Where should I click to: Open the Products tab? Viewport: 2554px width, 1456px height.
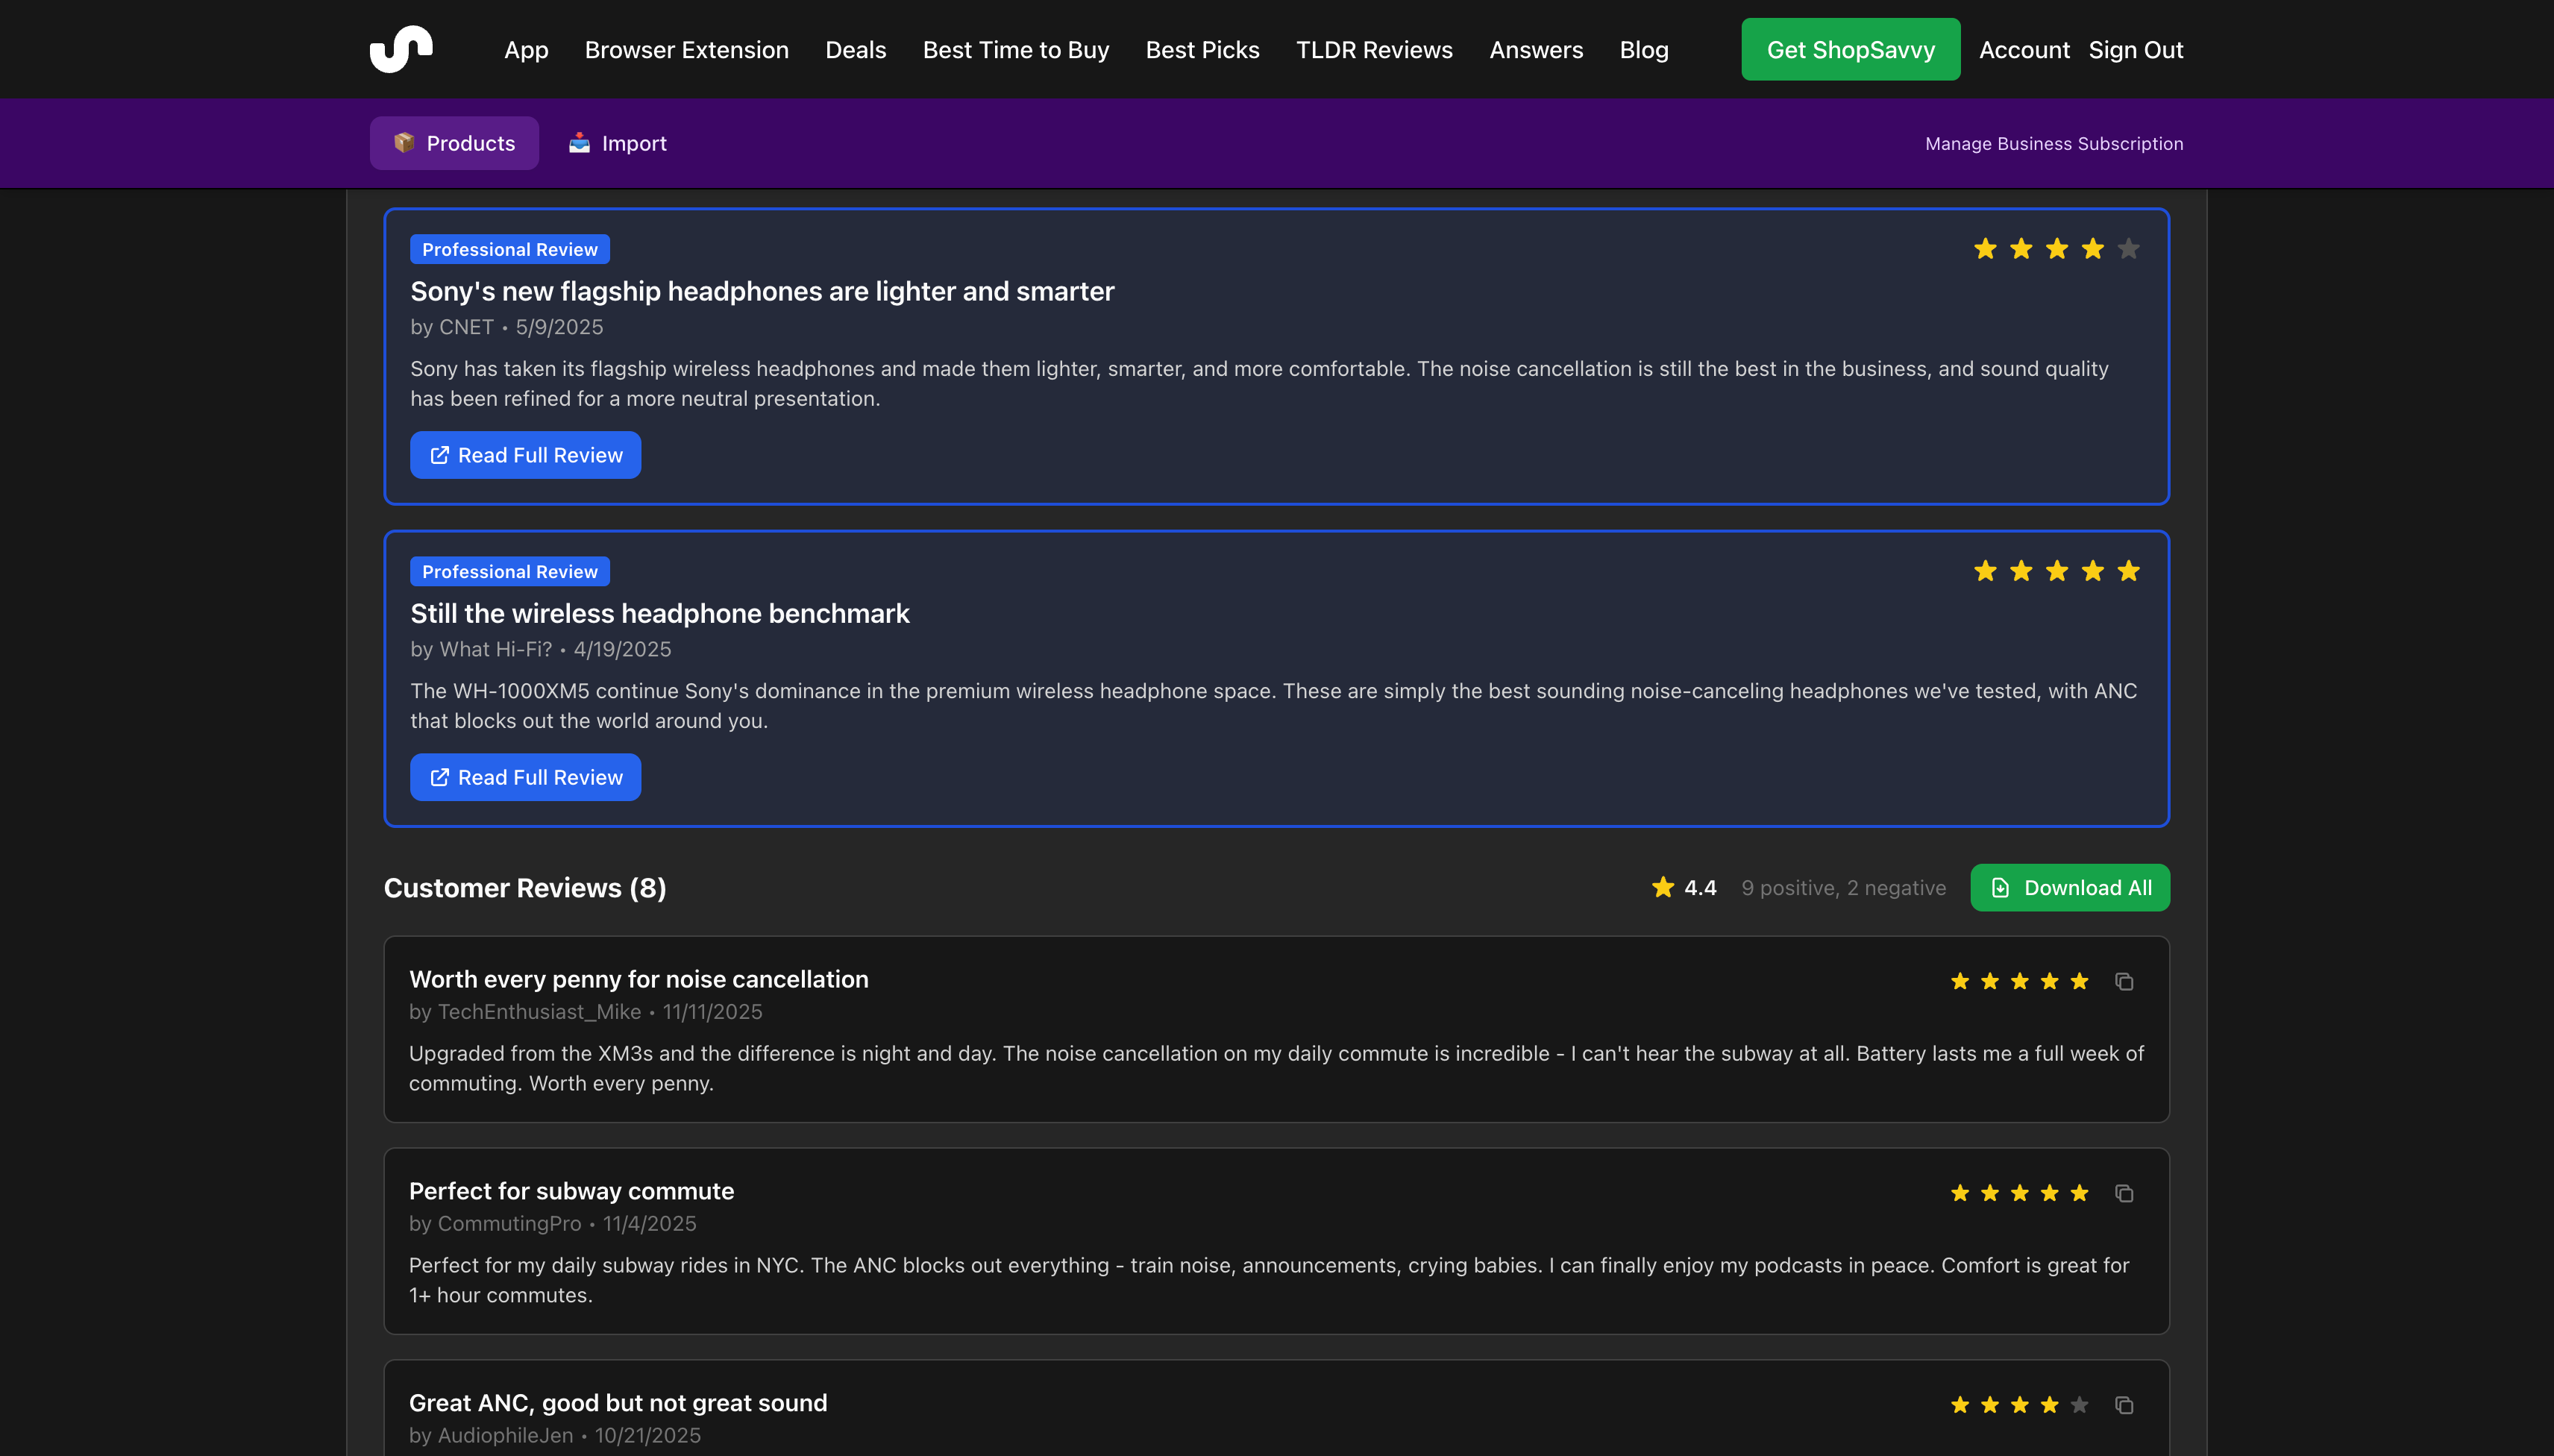[454, 143]
